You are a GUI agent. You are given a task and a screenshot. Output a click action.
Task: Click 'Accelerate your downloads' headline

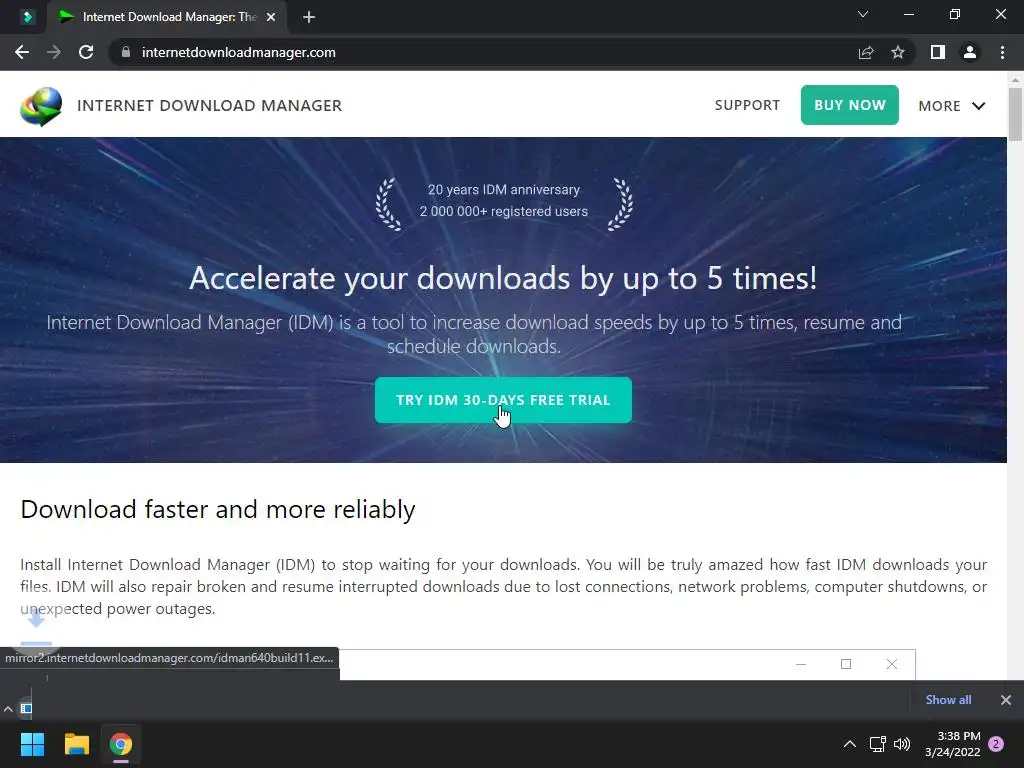click(x=503, y=278)
